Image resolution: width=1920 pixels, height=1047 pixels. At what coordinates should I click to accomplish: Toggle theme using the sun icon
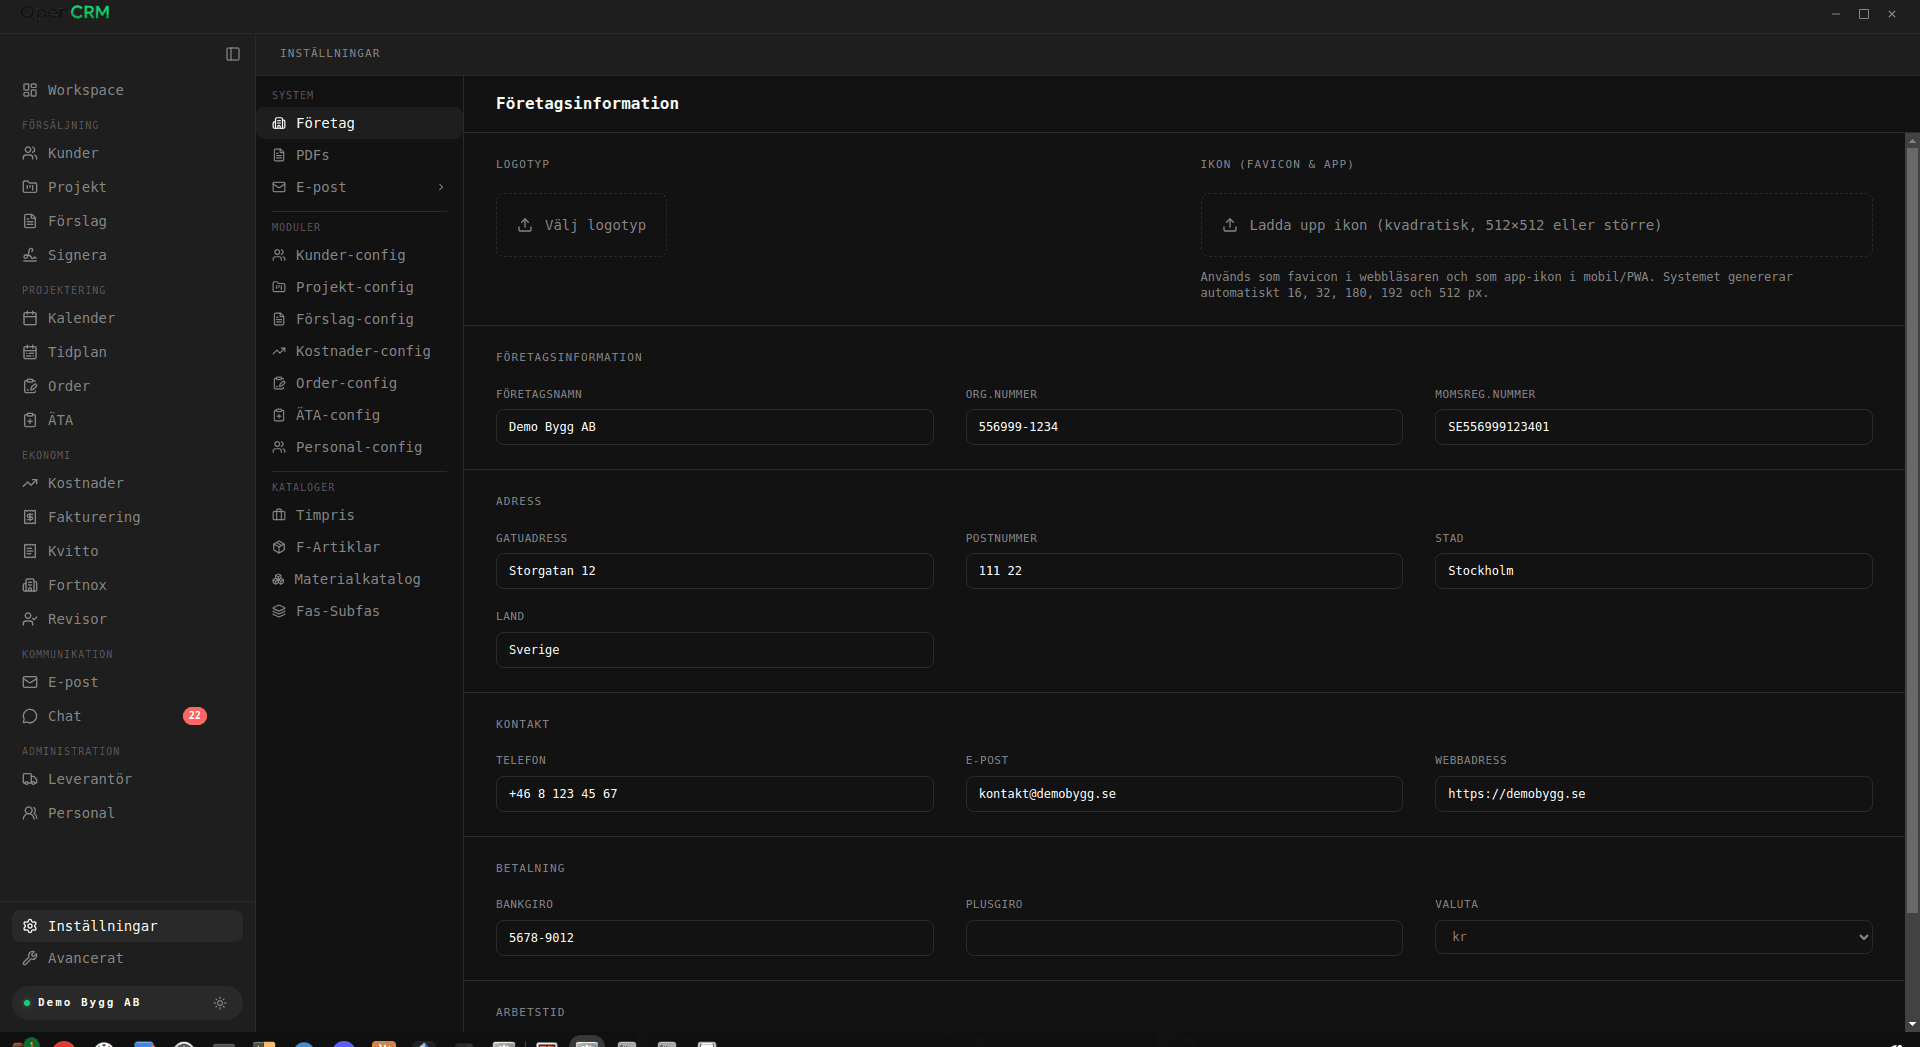point(220,1003)
